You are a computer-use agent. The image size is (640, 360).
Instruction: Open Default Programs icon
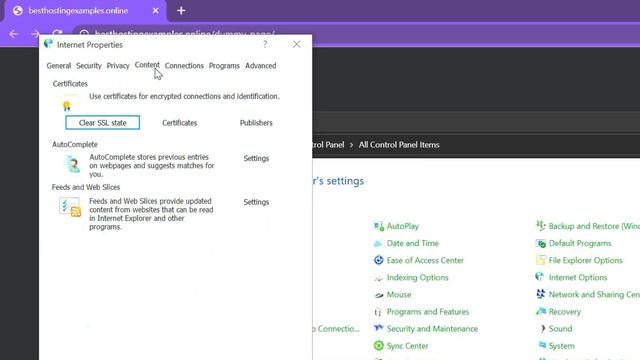(540, 243)
